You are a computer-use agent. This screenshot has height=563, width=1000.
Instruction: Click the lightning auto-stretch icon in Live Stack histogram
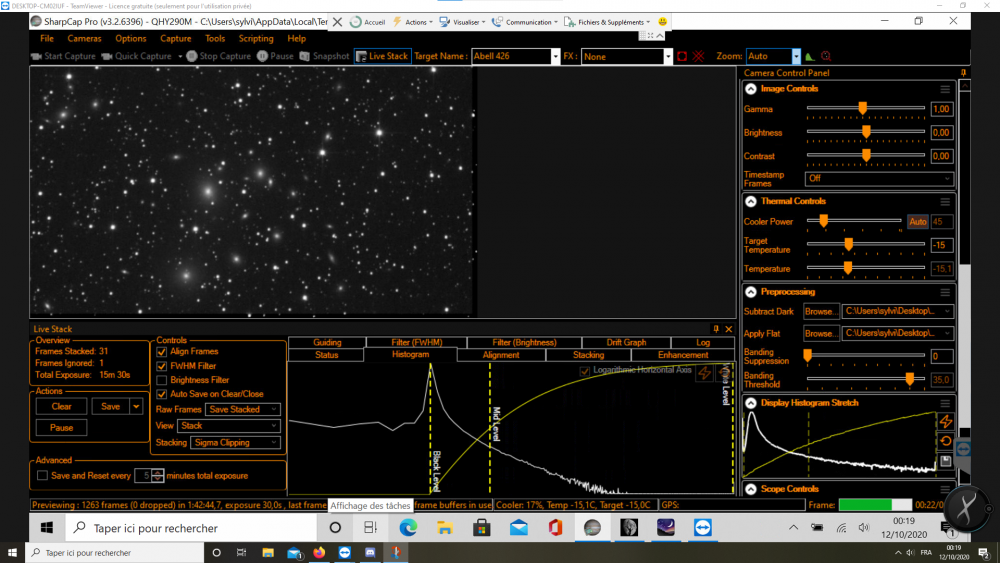click(x=704, y=373)
